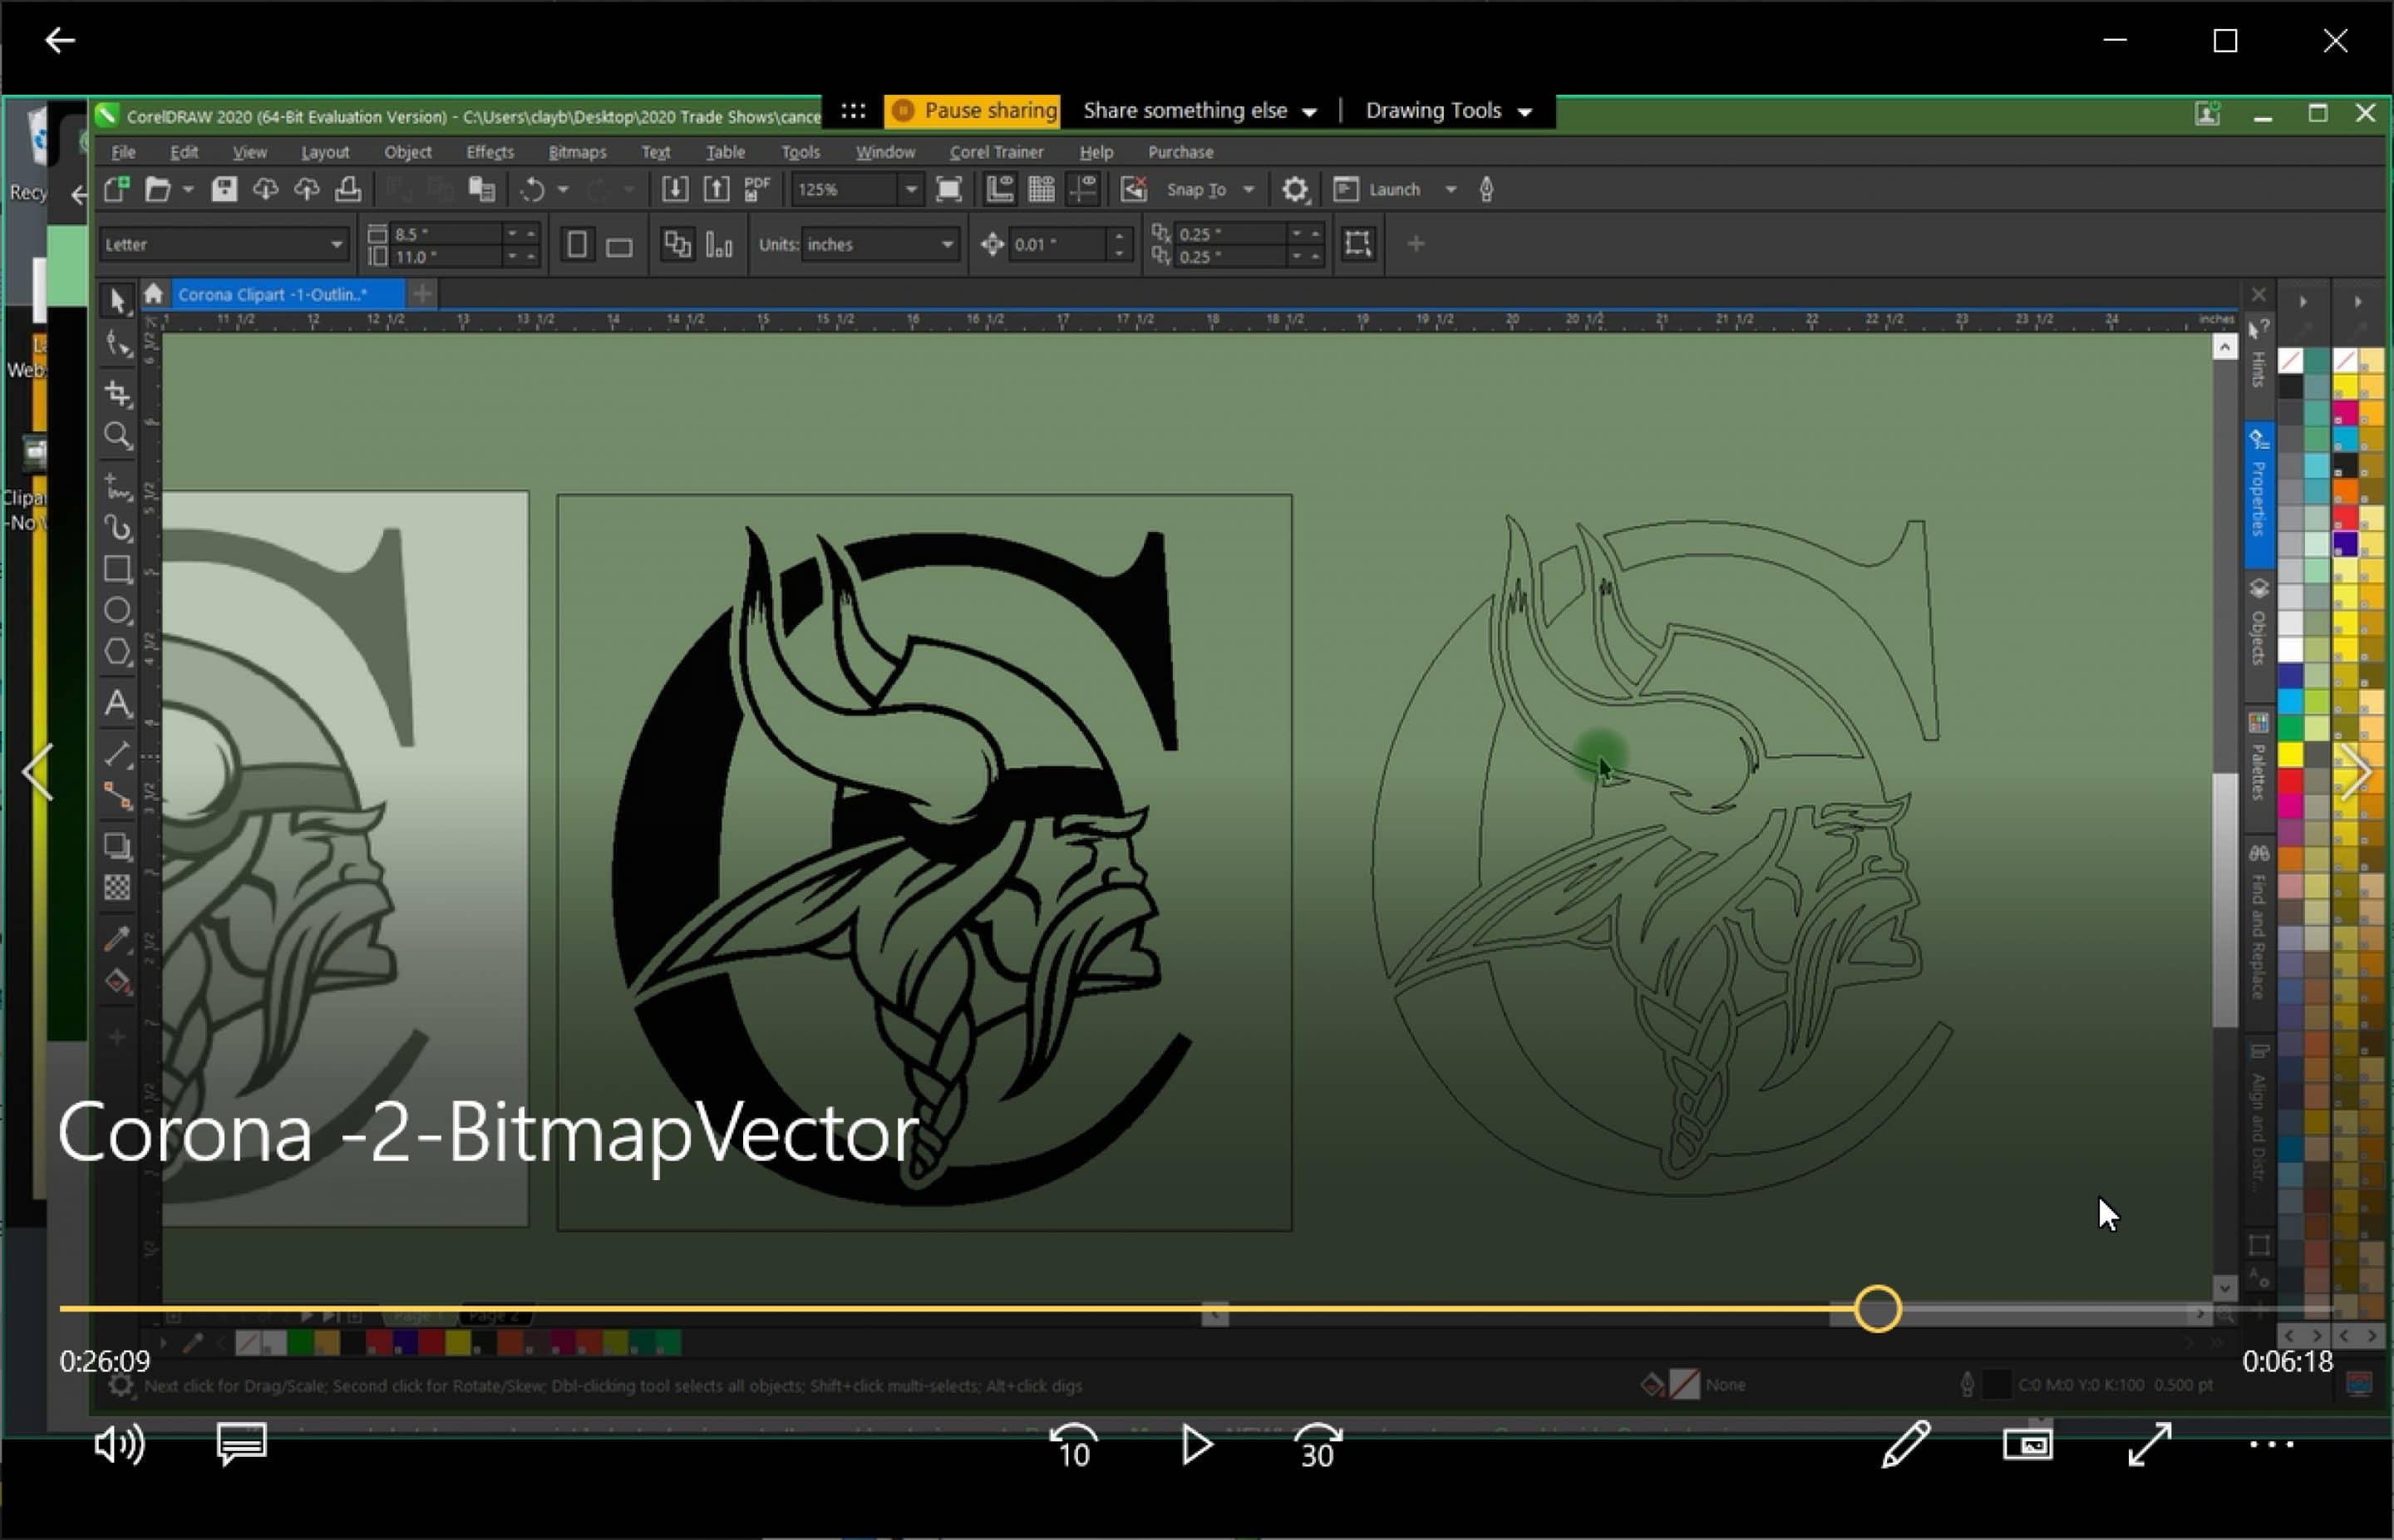The image size is (2394, 1540).
Task: Click the Open folder icon
Action: 157,189
